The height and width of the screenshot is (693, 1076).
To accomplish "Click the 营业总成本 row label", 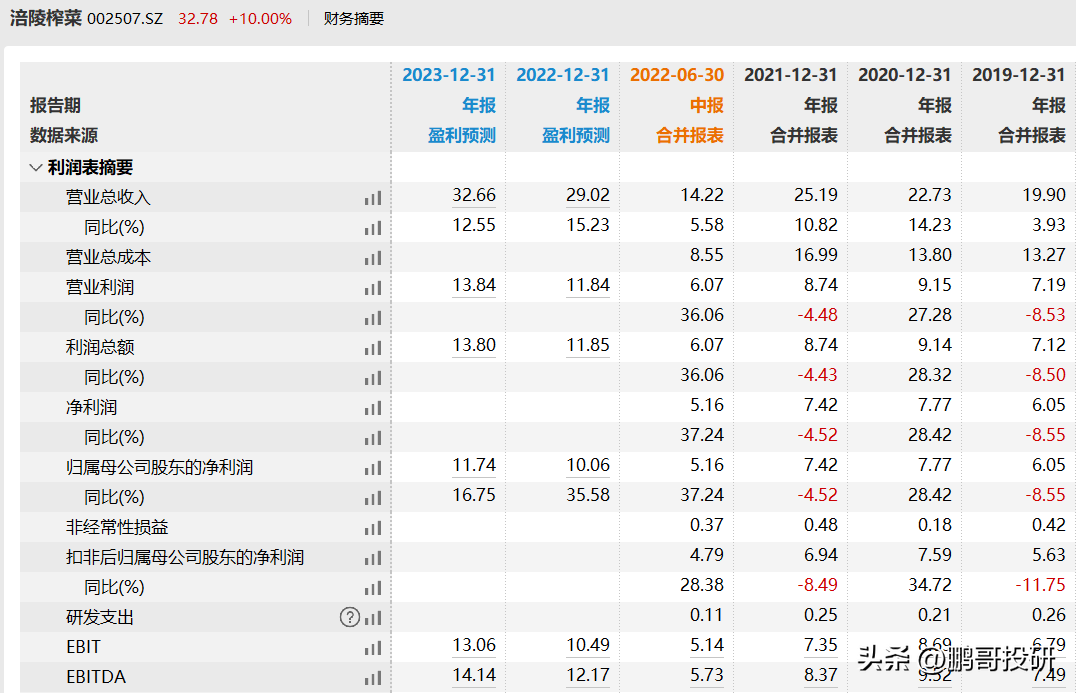I will click(x=108, y=257).
